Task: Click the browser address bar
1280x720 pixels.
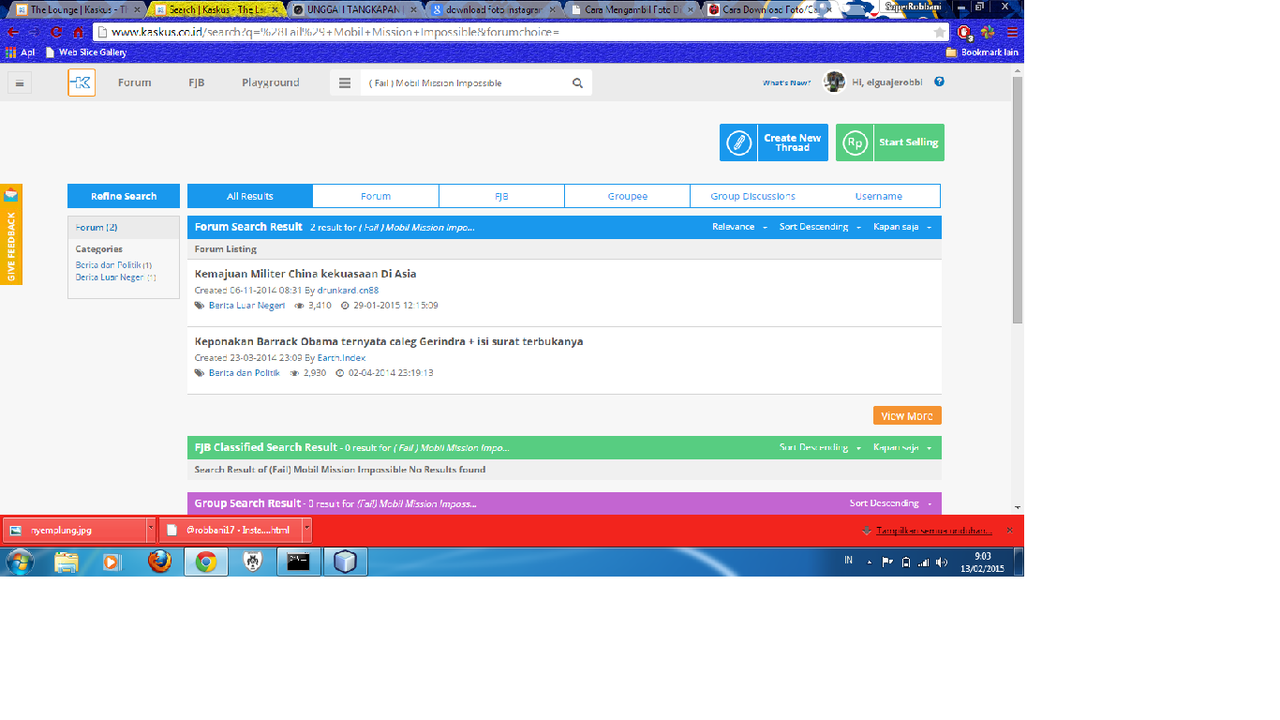Action: point(520,32)
